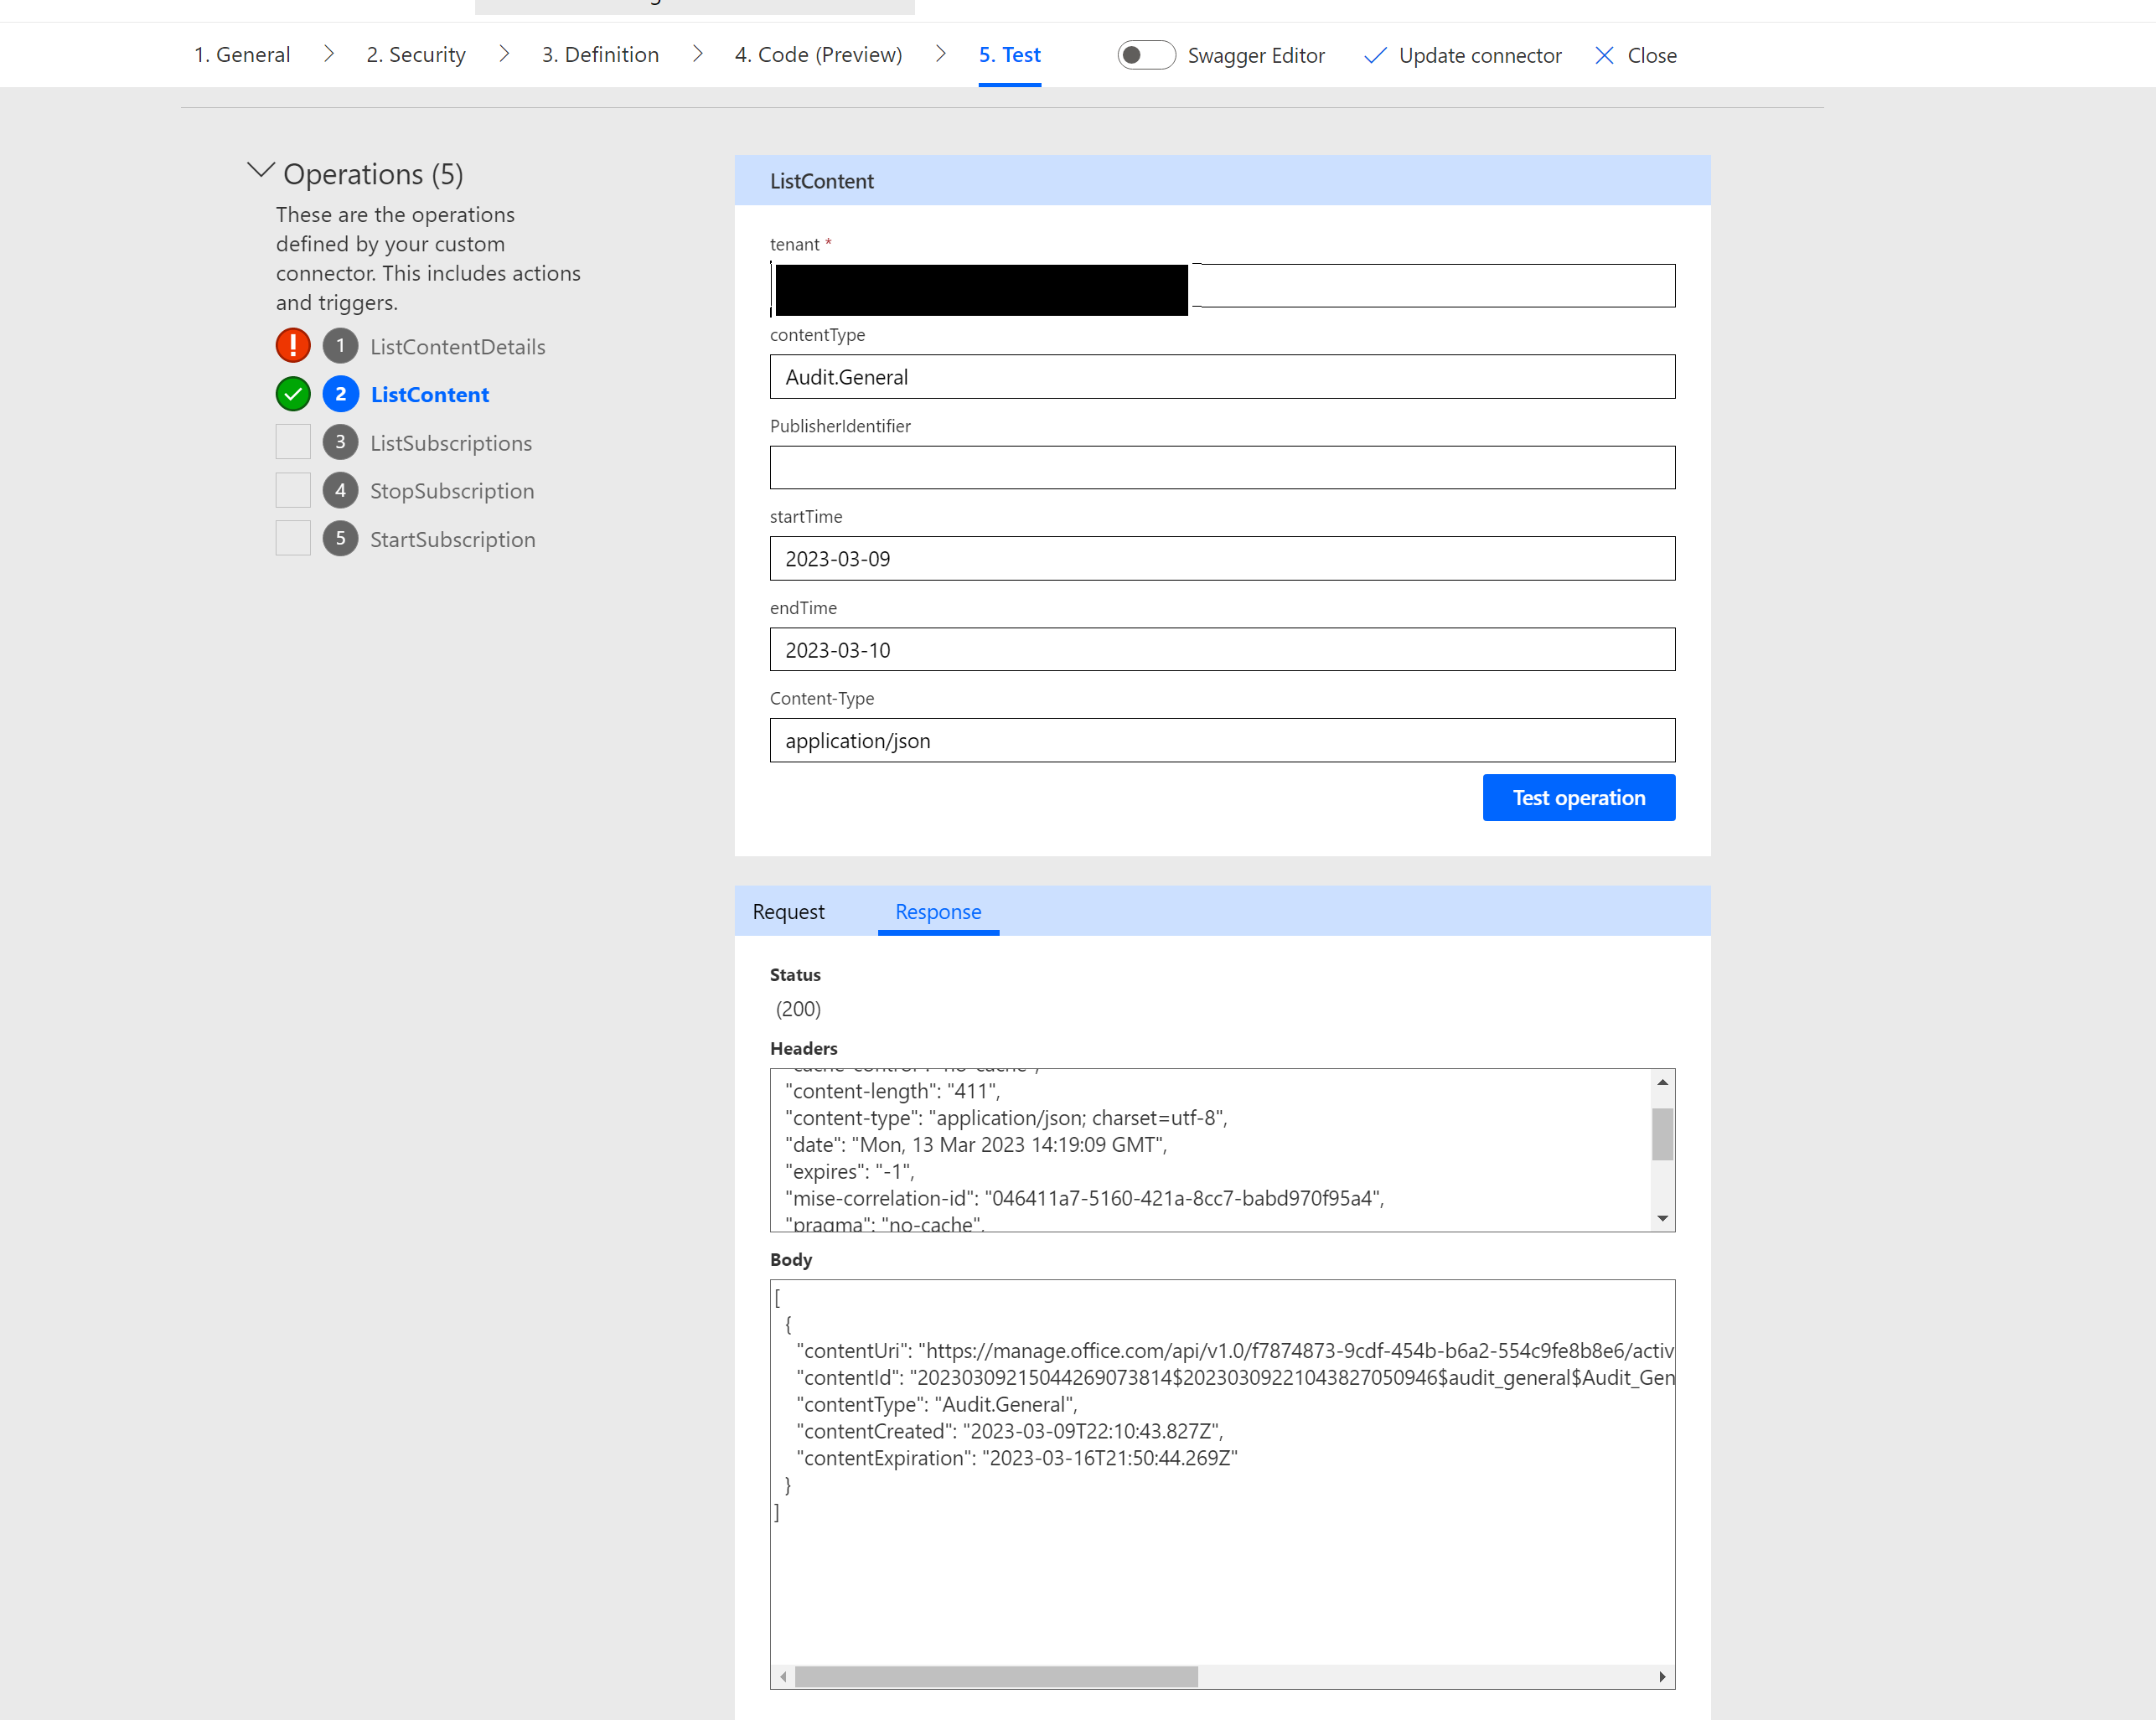This screenshot has height=1720, width=2156.
Task: Switch to the Request tab
Action: (788, 911)
